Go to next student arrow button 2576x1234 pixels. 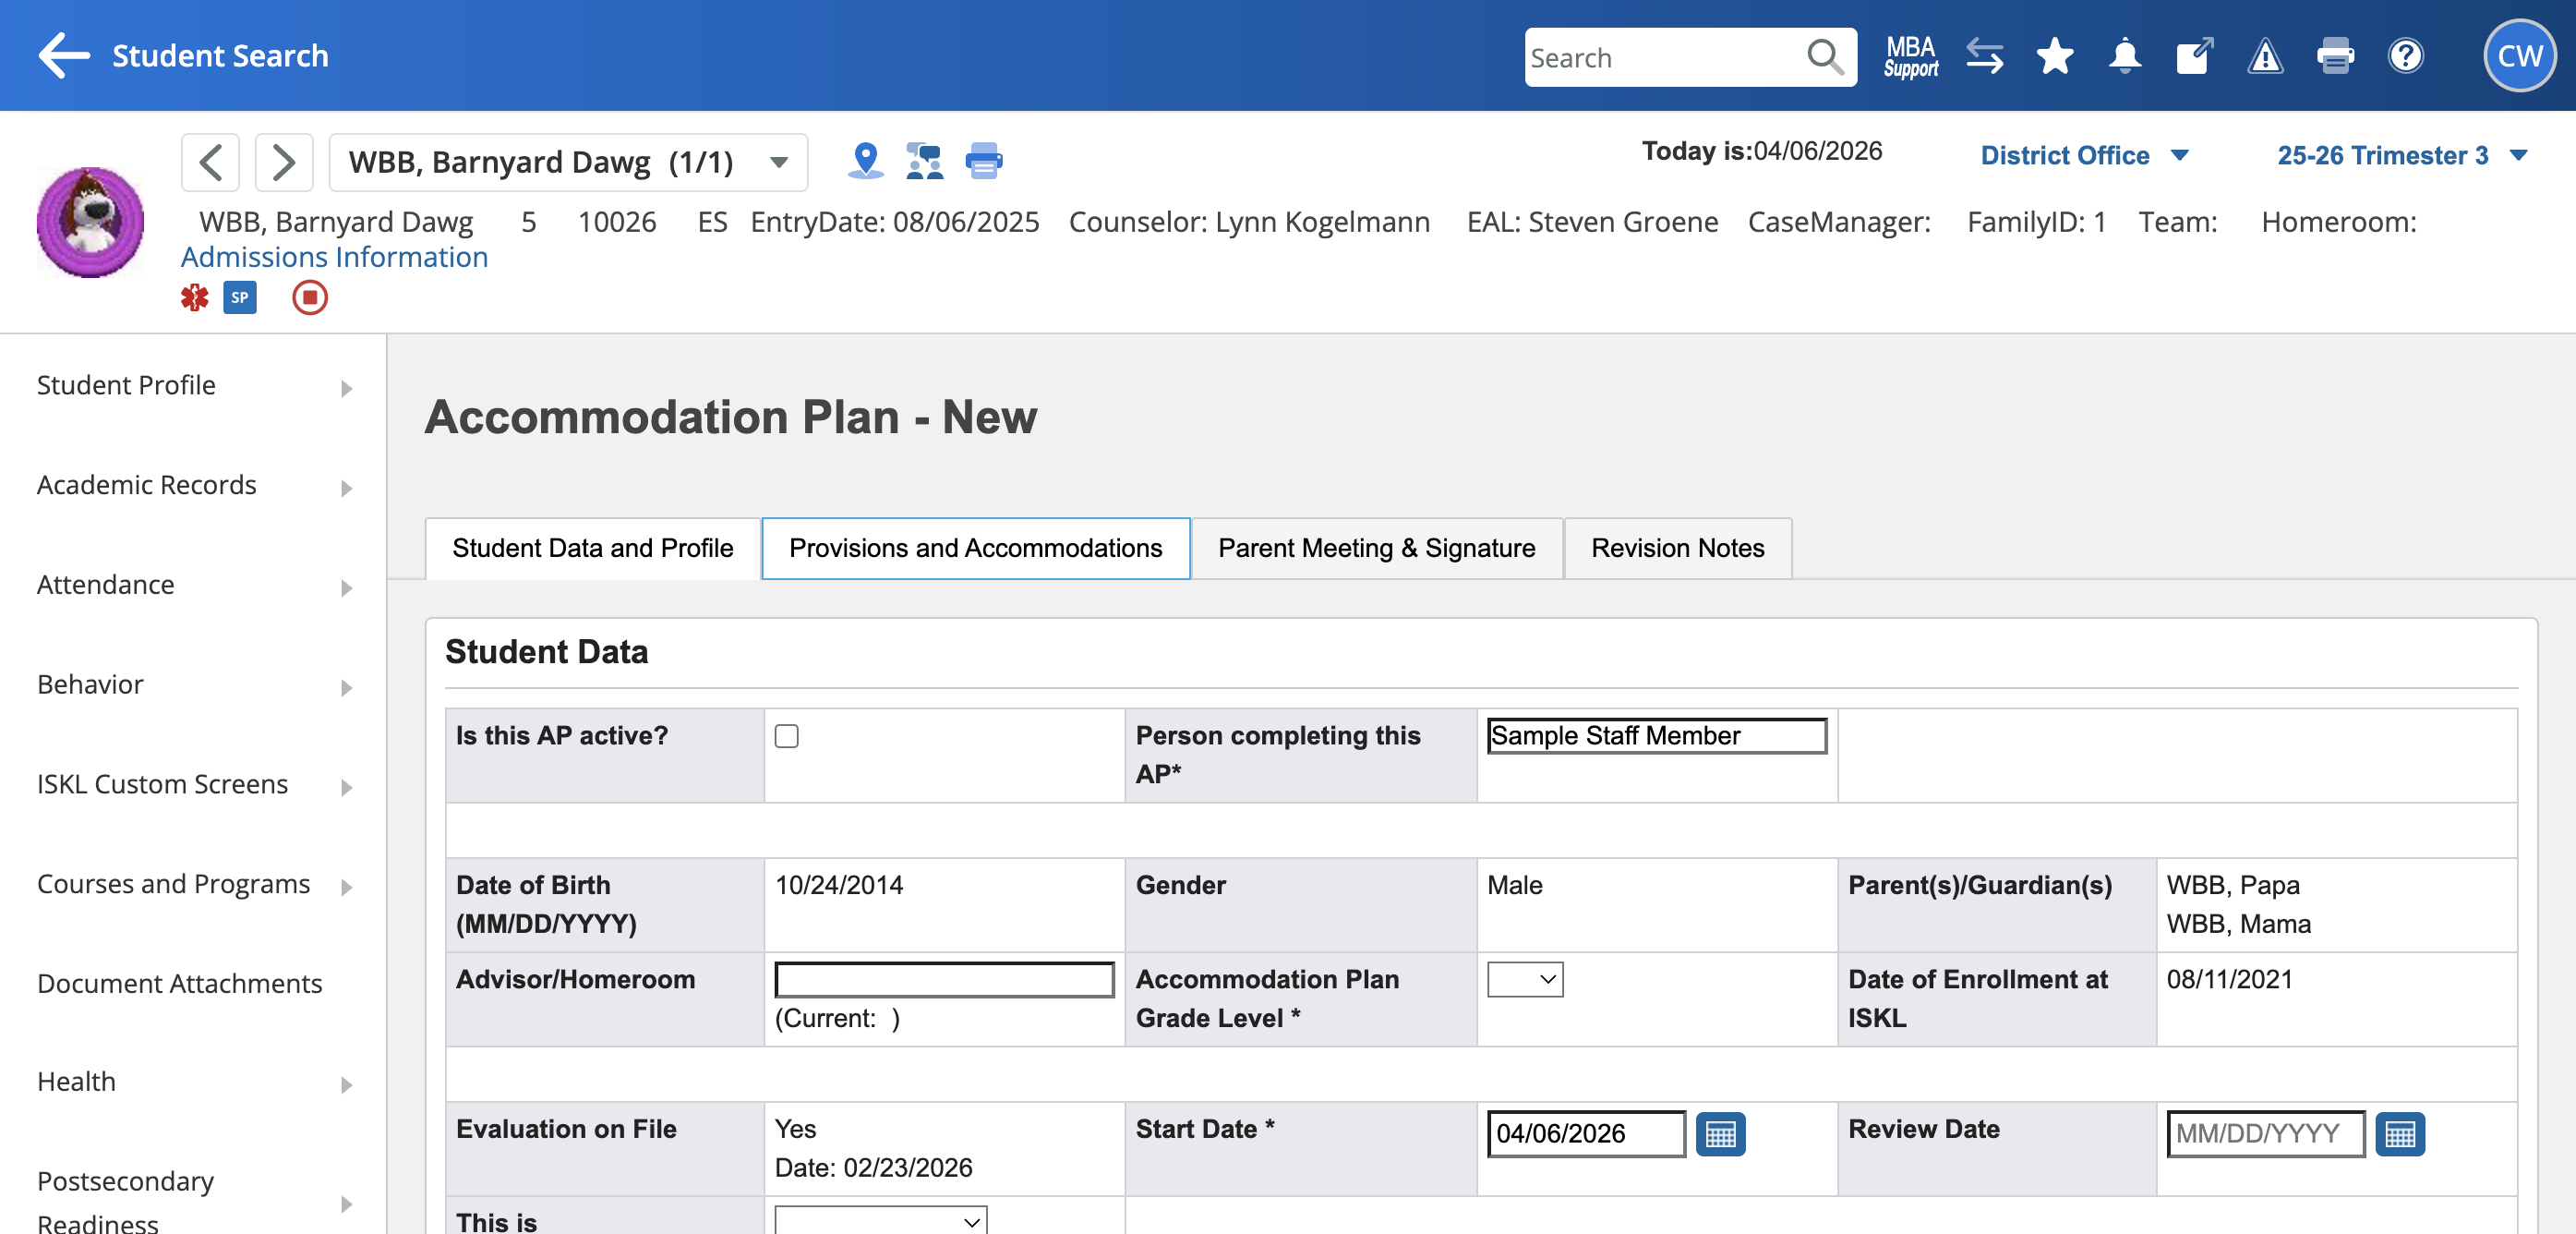click(x=283, y=162)
